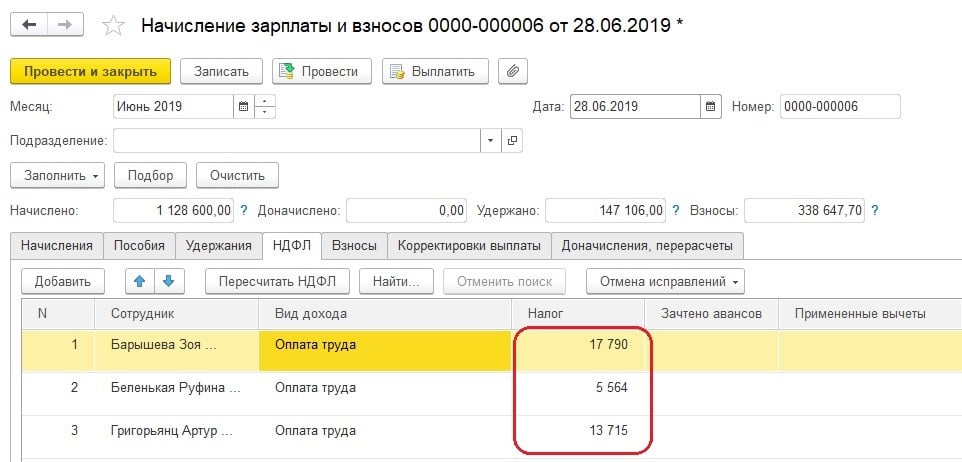Image resolution: width=962 pixels, height=462 pixels.
Task: Move row down with blue arrow
Action: point(169,282)
